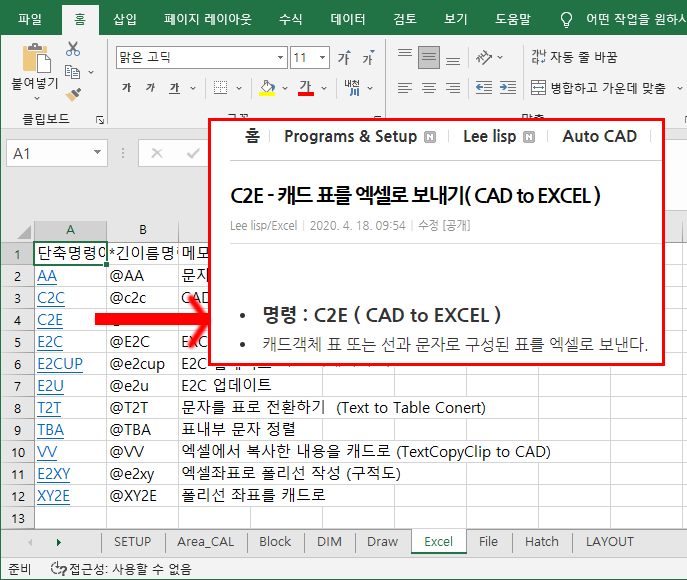Open clipboard pane dialog launcher
The width and height of the screenshot is (687, 580).
[x=100, y=120]
